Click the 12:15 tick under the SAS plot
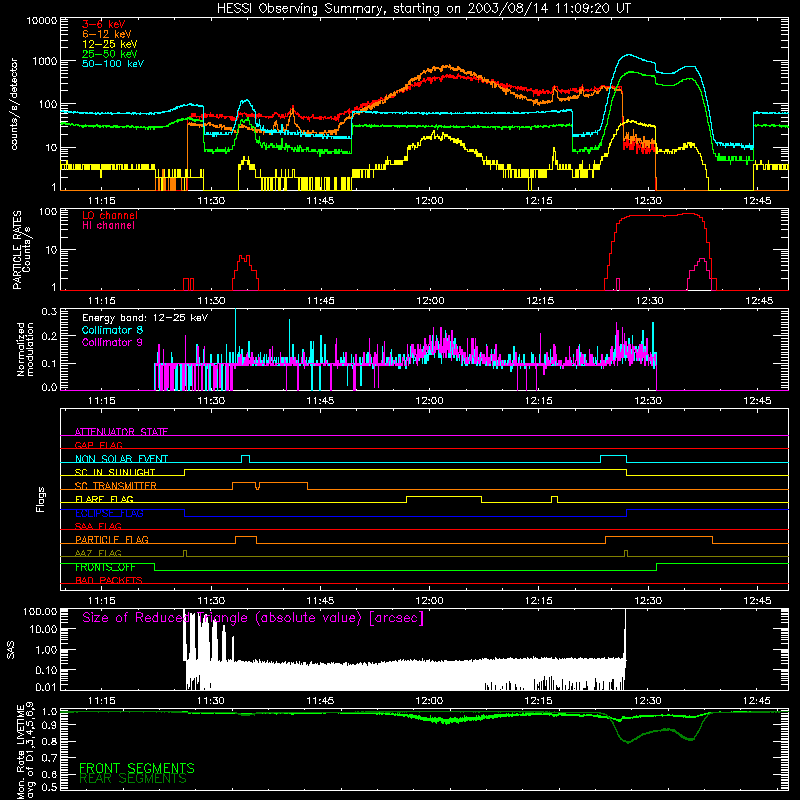The width and height of the screenshot is (800, 800). point(538,701)
